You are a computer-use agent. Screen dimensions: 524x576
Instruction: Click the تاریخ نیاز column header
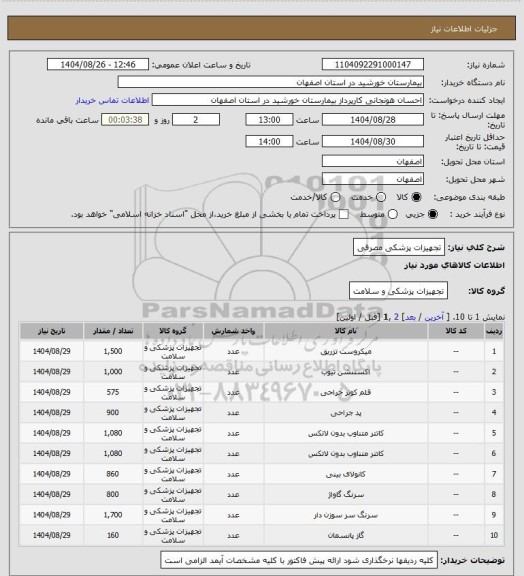pos(51,331)
